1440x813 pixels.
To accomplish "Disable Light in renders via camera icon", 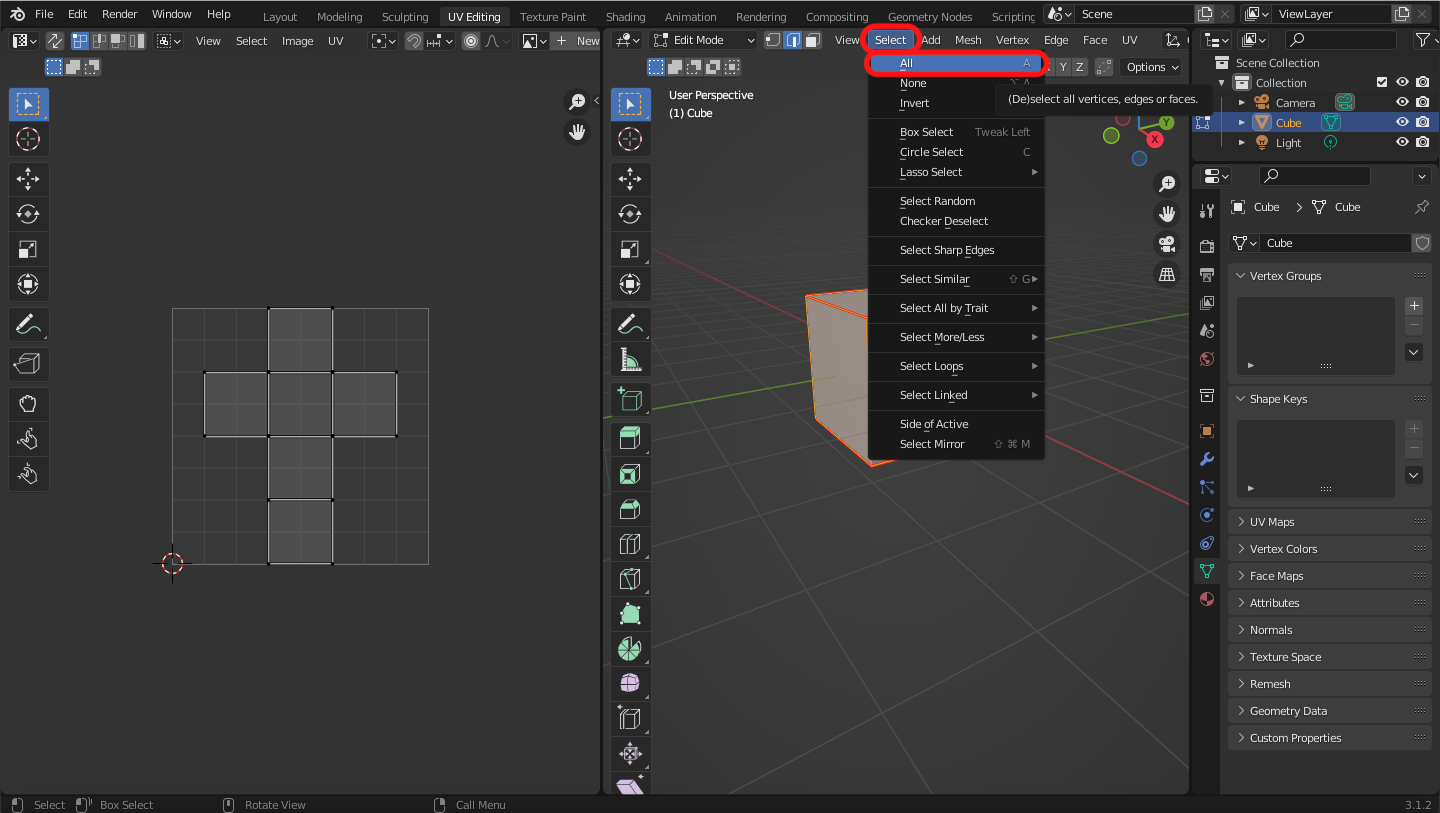I will click(x=1422, y=143).
